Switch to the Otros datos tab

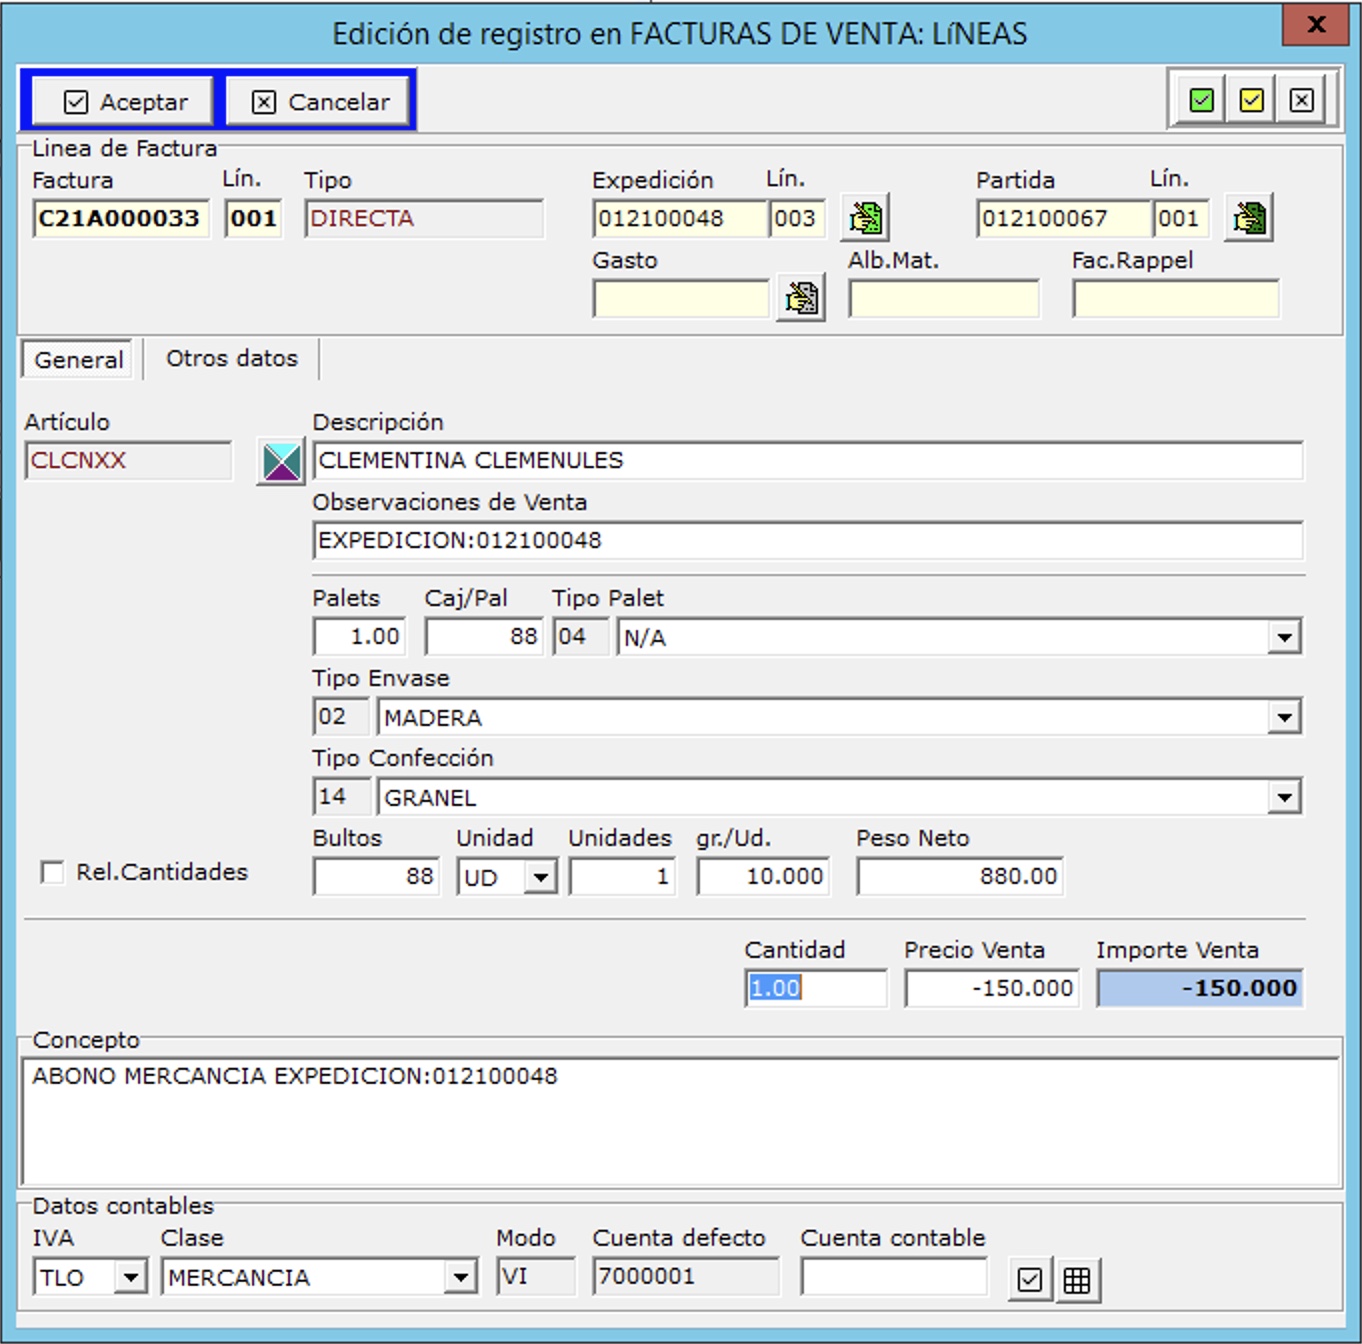pyautogui.click(x=232, y=359)
